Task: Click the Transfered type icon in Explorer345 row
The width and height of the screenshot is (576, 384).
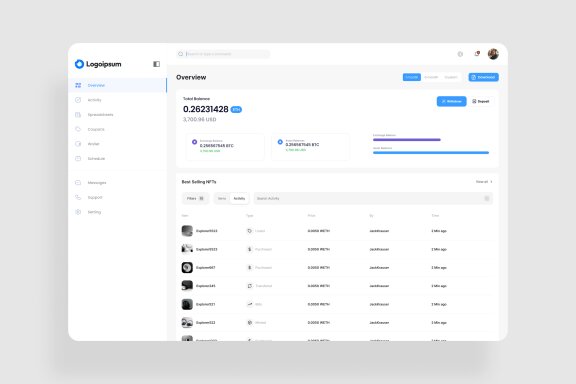Action: coord(249,286)
